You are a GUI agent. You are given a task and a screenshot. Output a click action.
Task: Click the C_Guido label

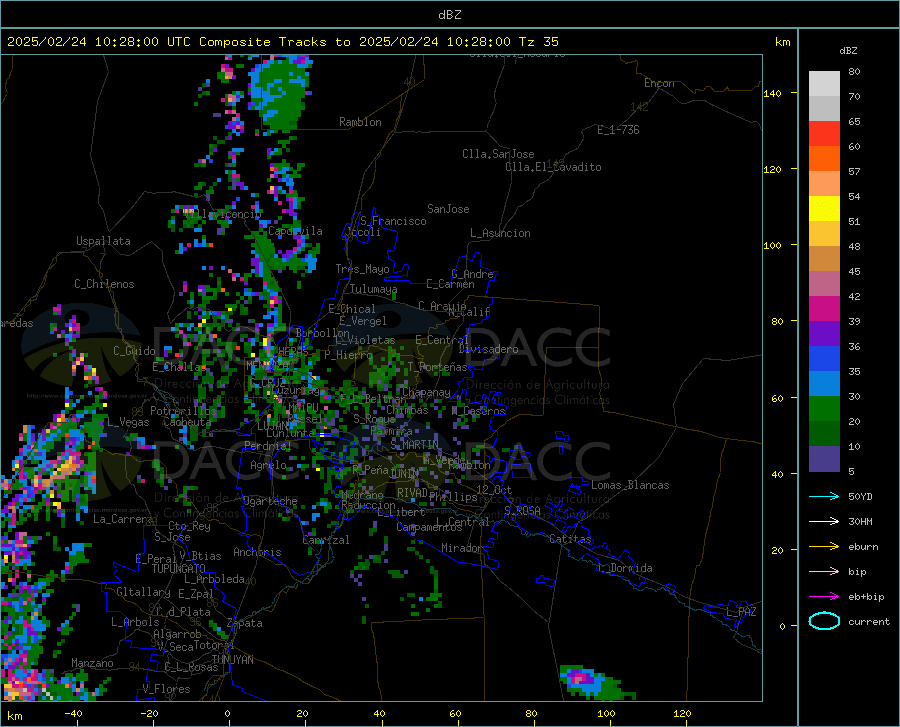click(134, 351)
